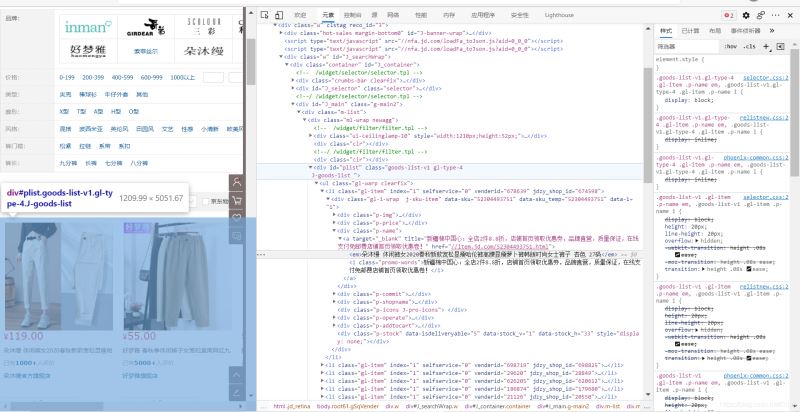Image resolution: width=800 pixels, height=412 pixels.
Task: Open DevTools settings gear
Action: 746,15
